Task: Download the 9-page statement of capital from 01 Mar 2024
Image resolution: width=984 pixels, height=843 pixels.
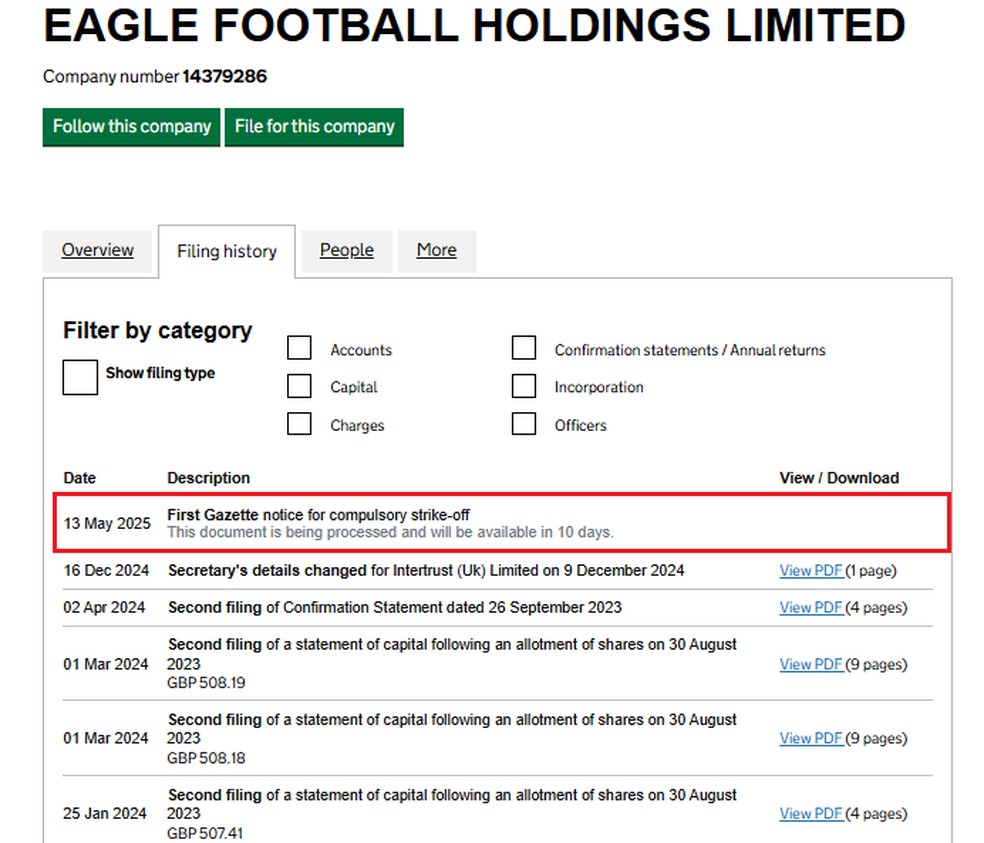Action: coord(810,664)
